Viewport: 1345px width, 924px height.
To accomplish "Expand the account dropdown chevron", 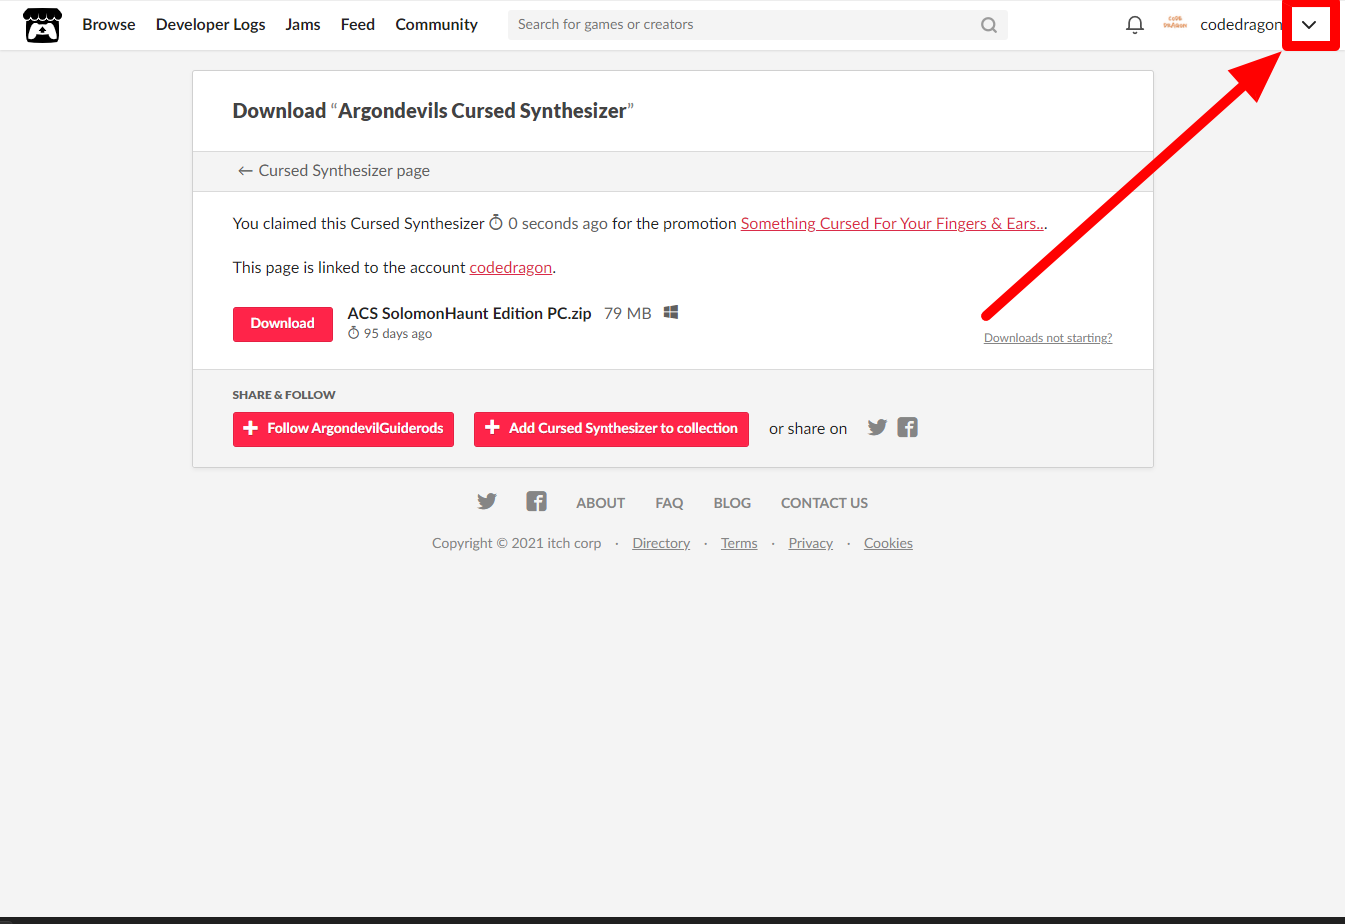I will [x=1309, y=25].
